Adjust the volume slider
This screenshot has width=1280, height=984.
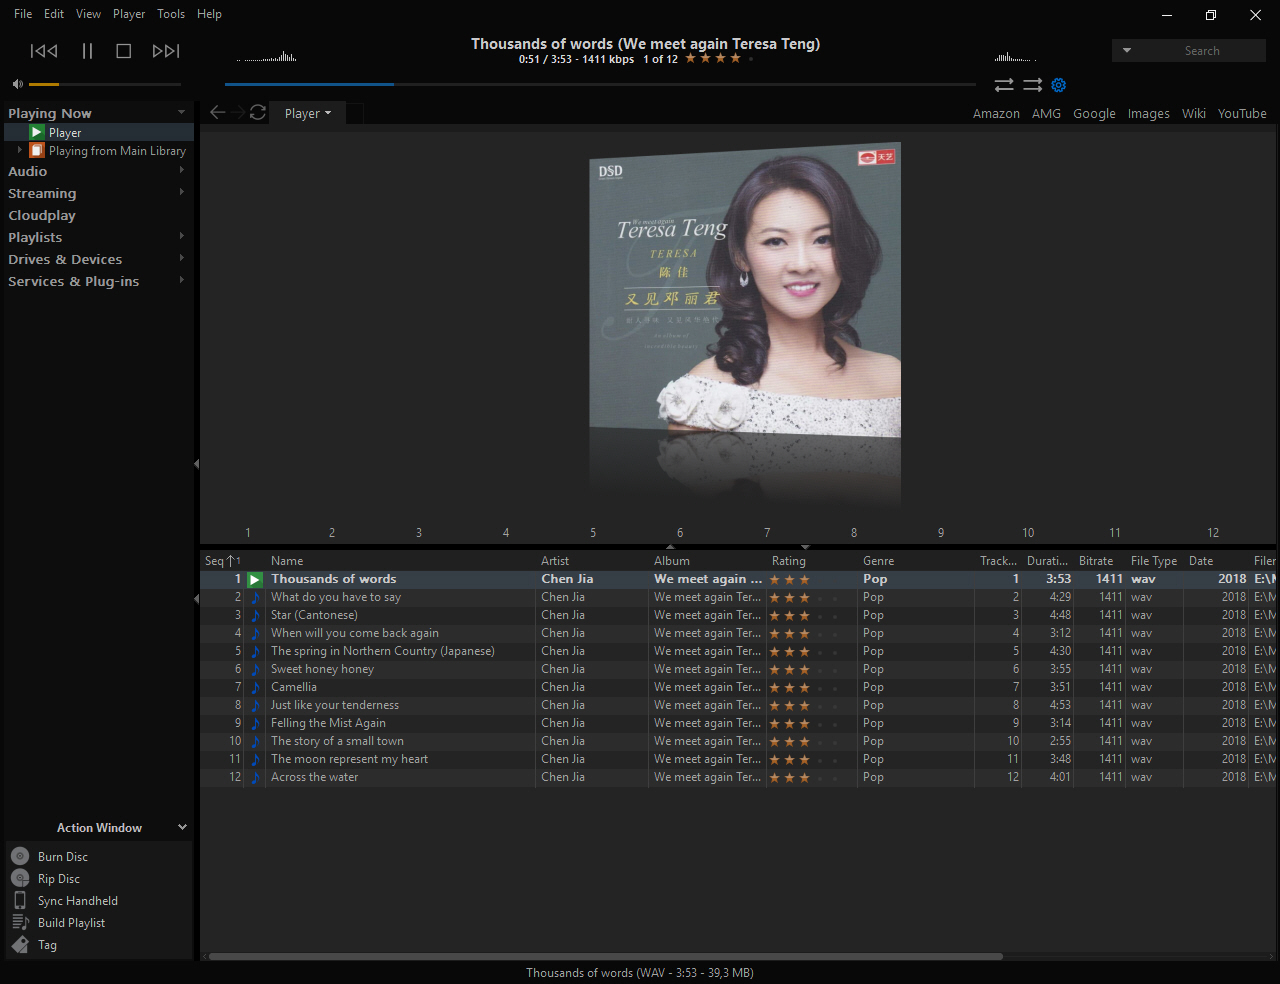(105, 84)
